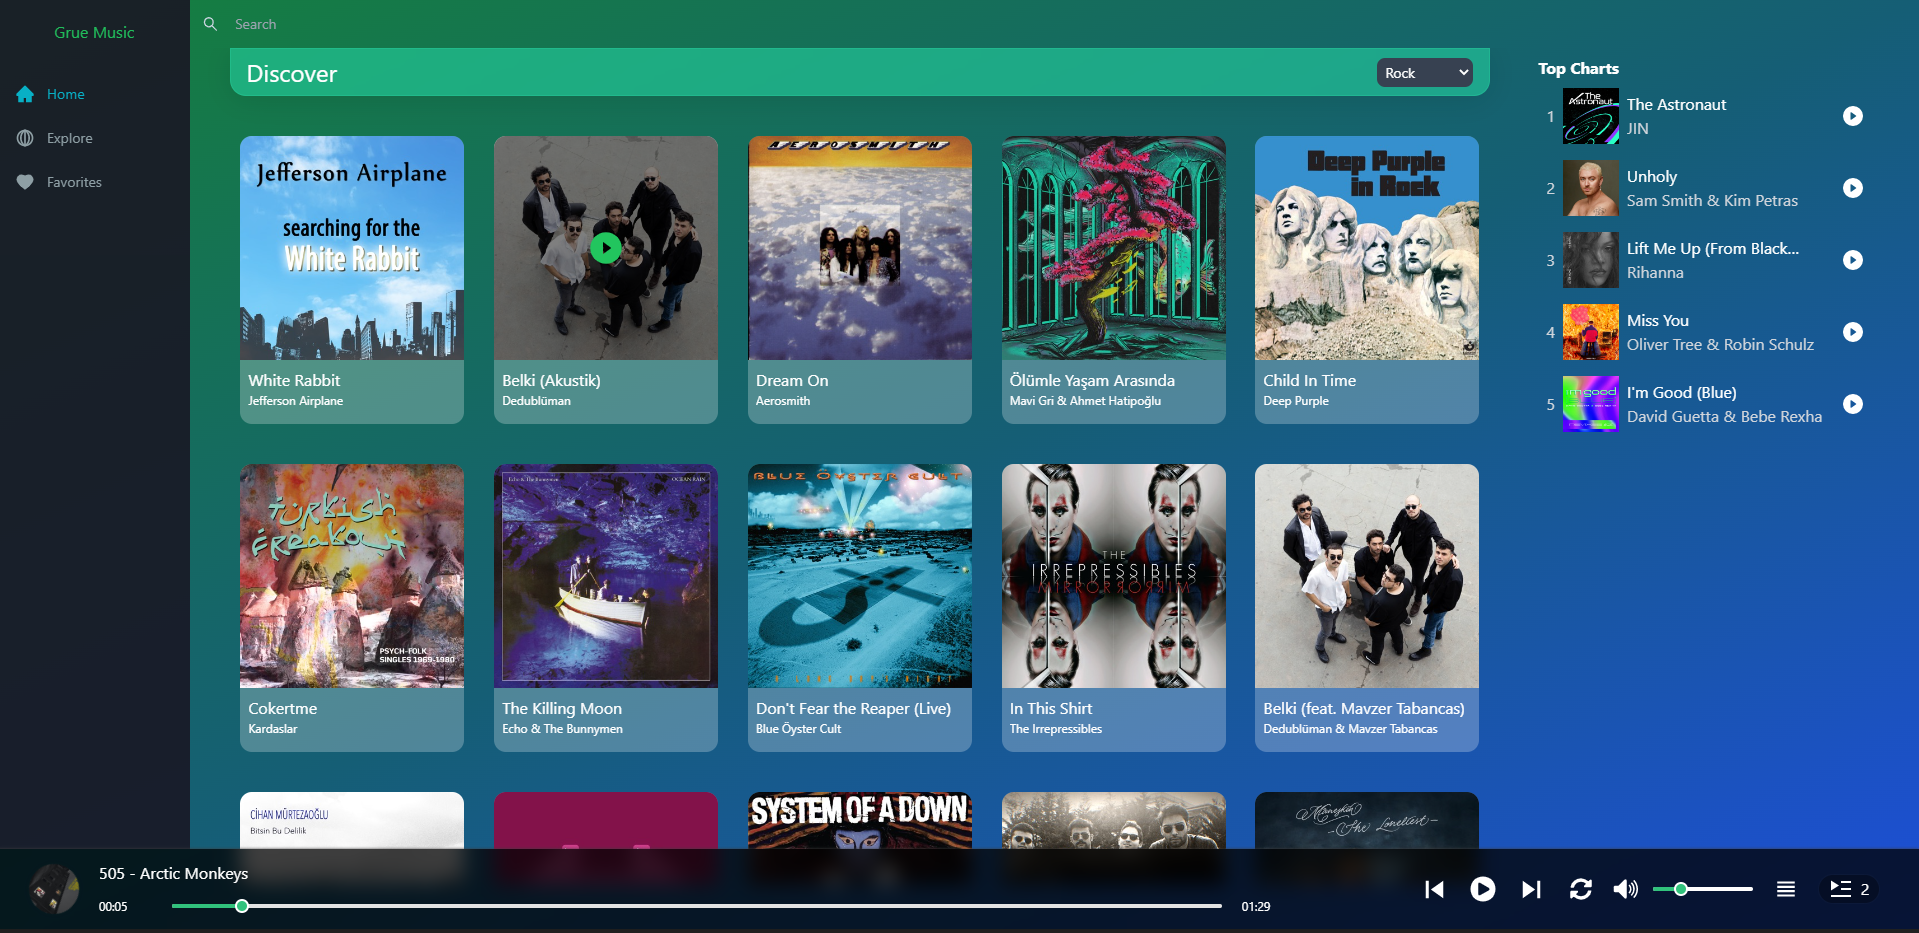Click the Grue Music logo text
This screenshot has width=1919, height=933.
(x=94, y=32)
